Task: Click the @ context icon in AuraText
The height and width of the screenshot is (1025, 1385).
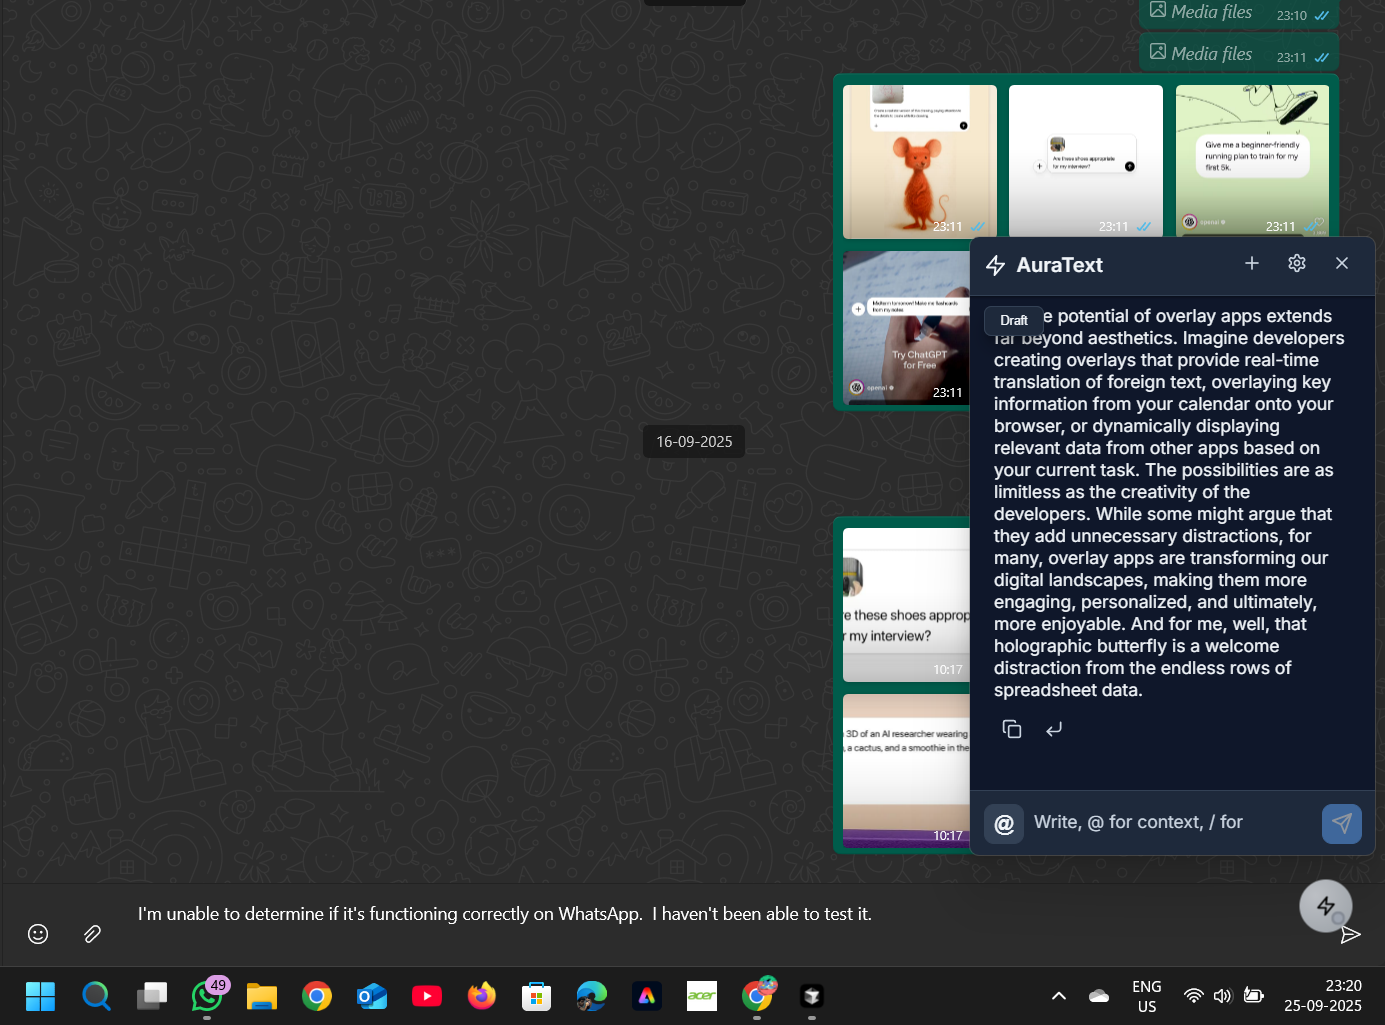Action: click(1003, 823)
